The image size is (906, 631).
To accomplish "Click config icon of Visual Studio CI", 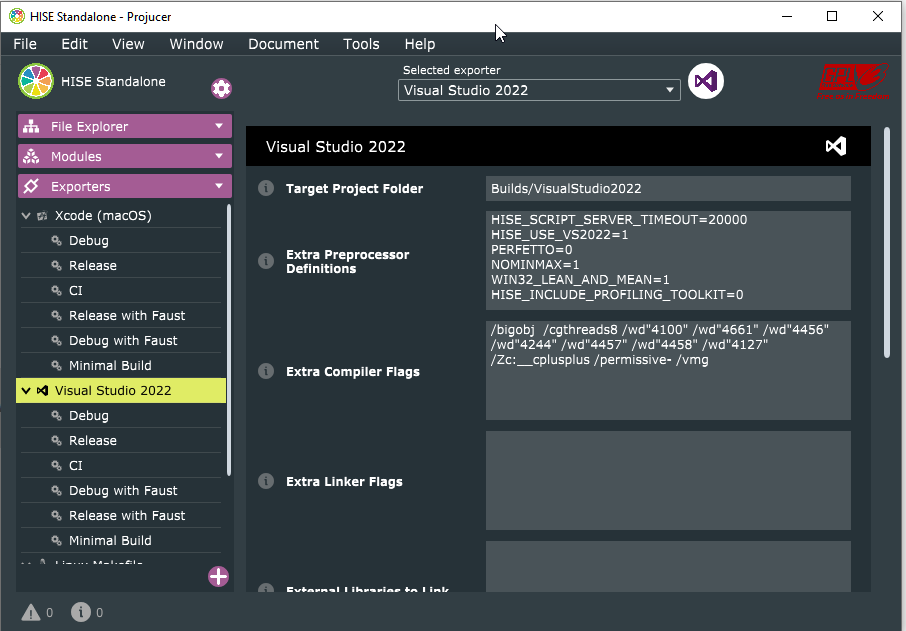I will coord(57,466).
